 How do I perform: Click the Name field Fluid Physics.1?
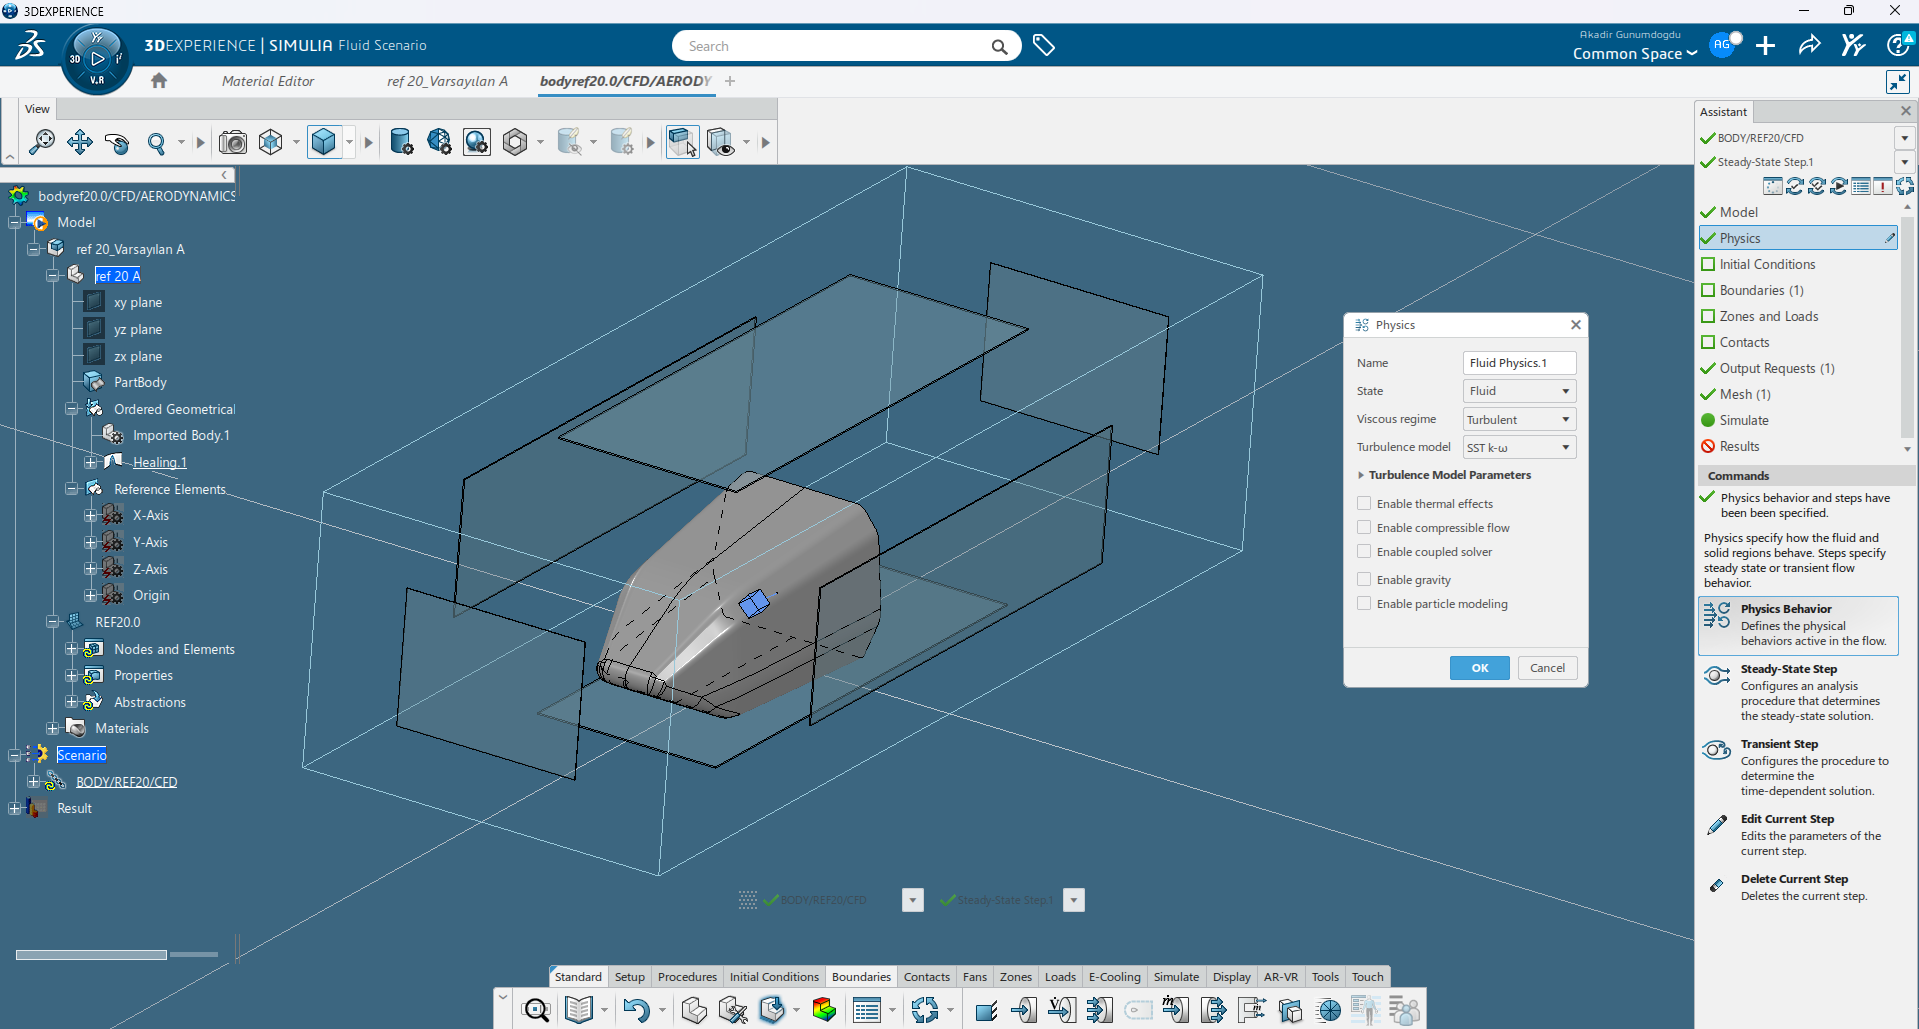click(1519, 363)
